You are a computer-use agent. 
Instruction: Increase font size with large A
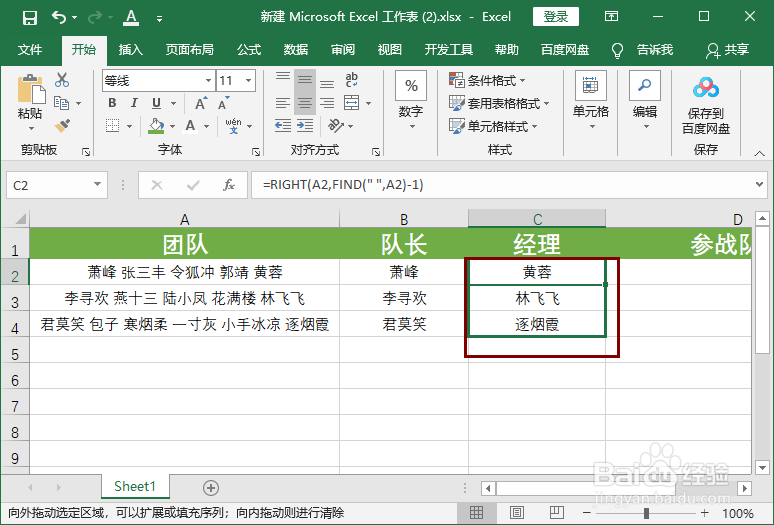200,104
